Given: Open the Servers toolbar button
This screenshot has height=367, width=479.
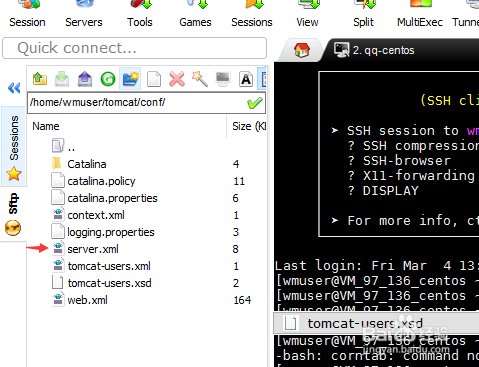Looking at the screenshot, I should pos(84,15).
